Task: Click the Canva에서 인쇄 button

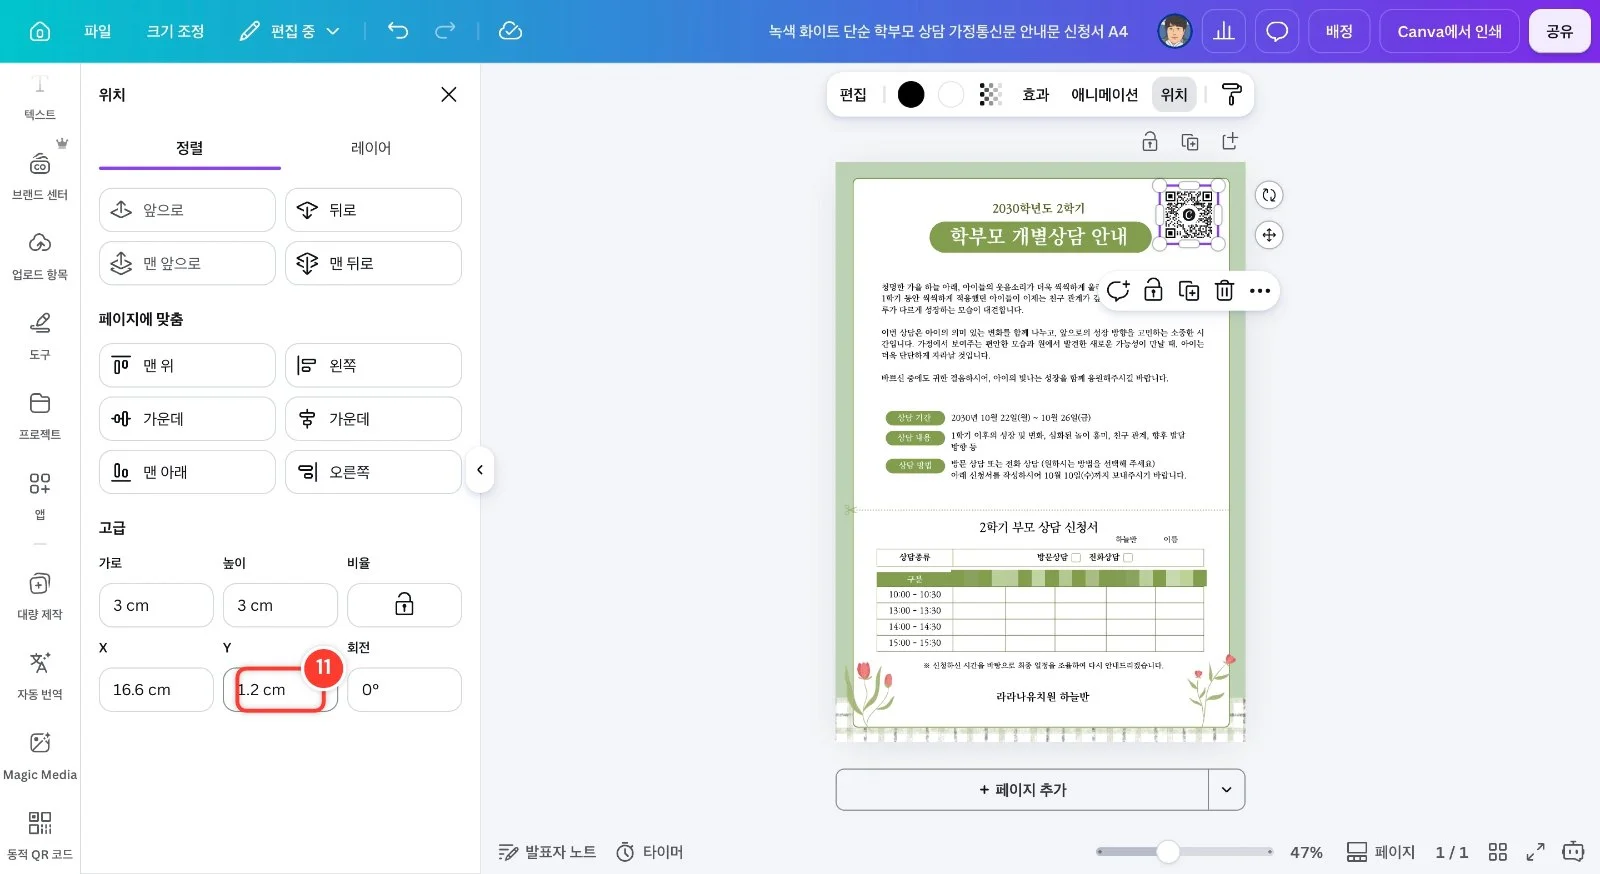Action: (x=1449, y=31)
